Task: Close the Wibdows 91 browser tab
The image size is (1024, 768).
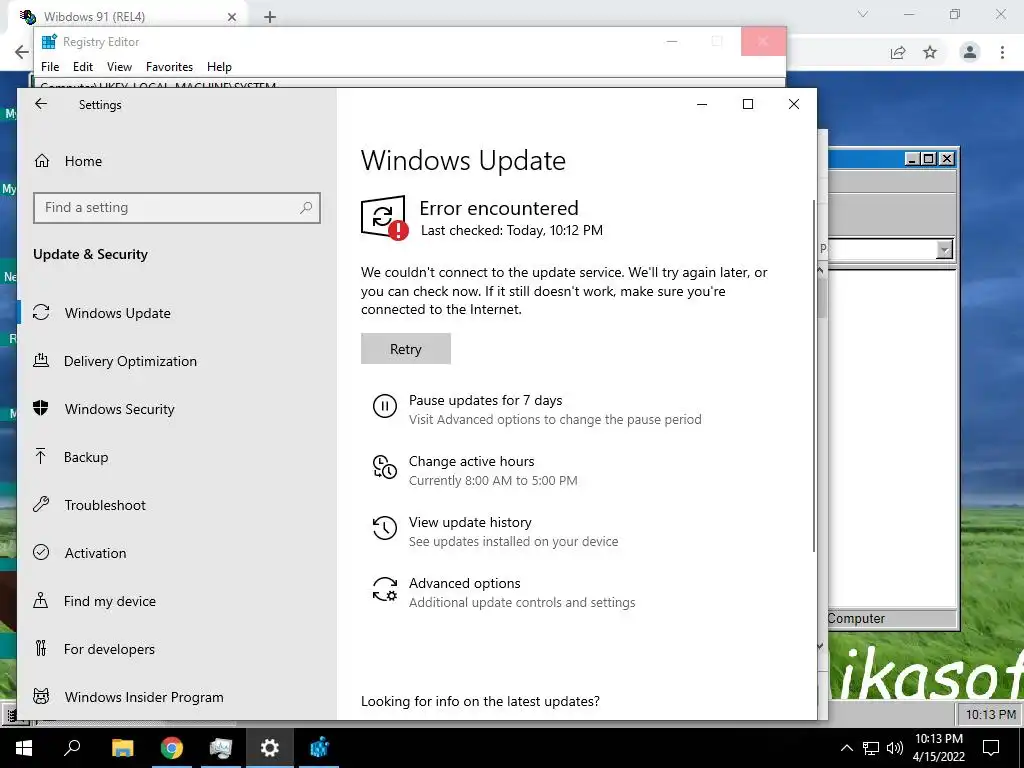Action: pyautogui.click(x=232, y=17)
